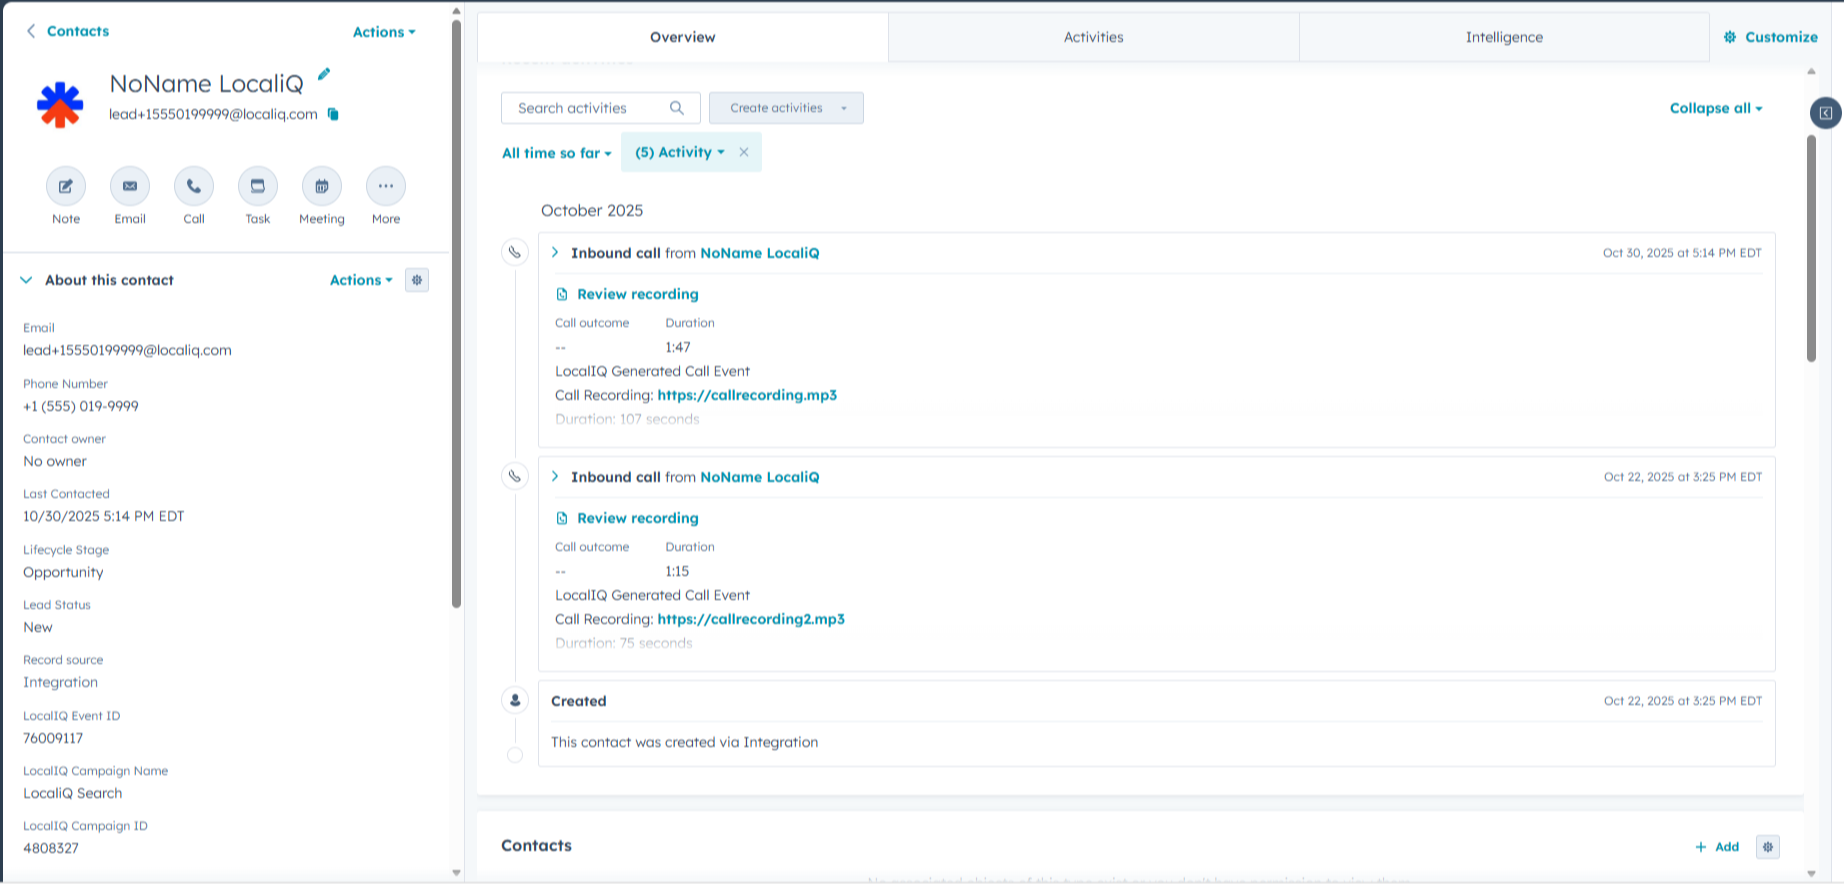The width and height of the screenshot is (1844, 885).
Task: Open the top Actions dropdown near contact name
Action: click(x=384, y=32)
